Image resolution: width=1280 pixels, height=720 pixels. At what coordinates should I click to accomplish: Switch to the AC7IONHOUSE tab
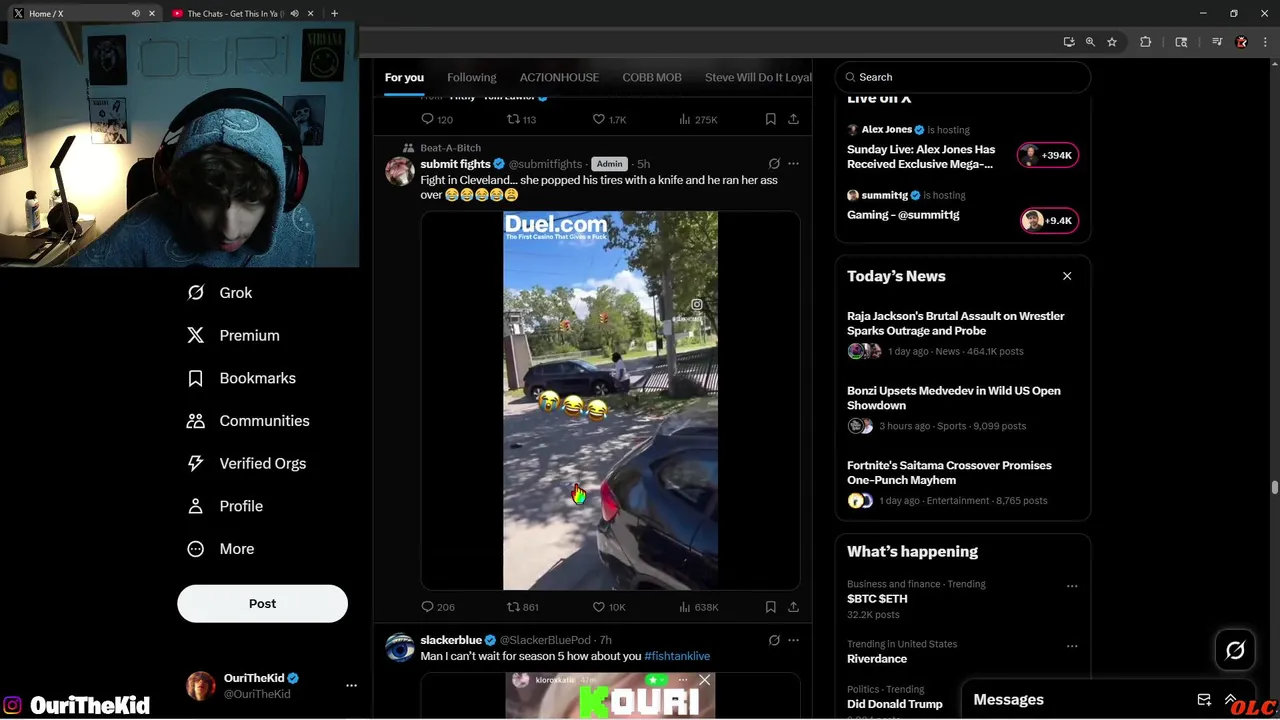pyautogui.click(x=559, y=77)
